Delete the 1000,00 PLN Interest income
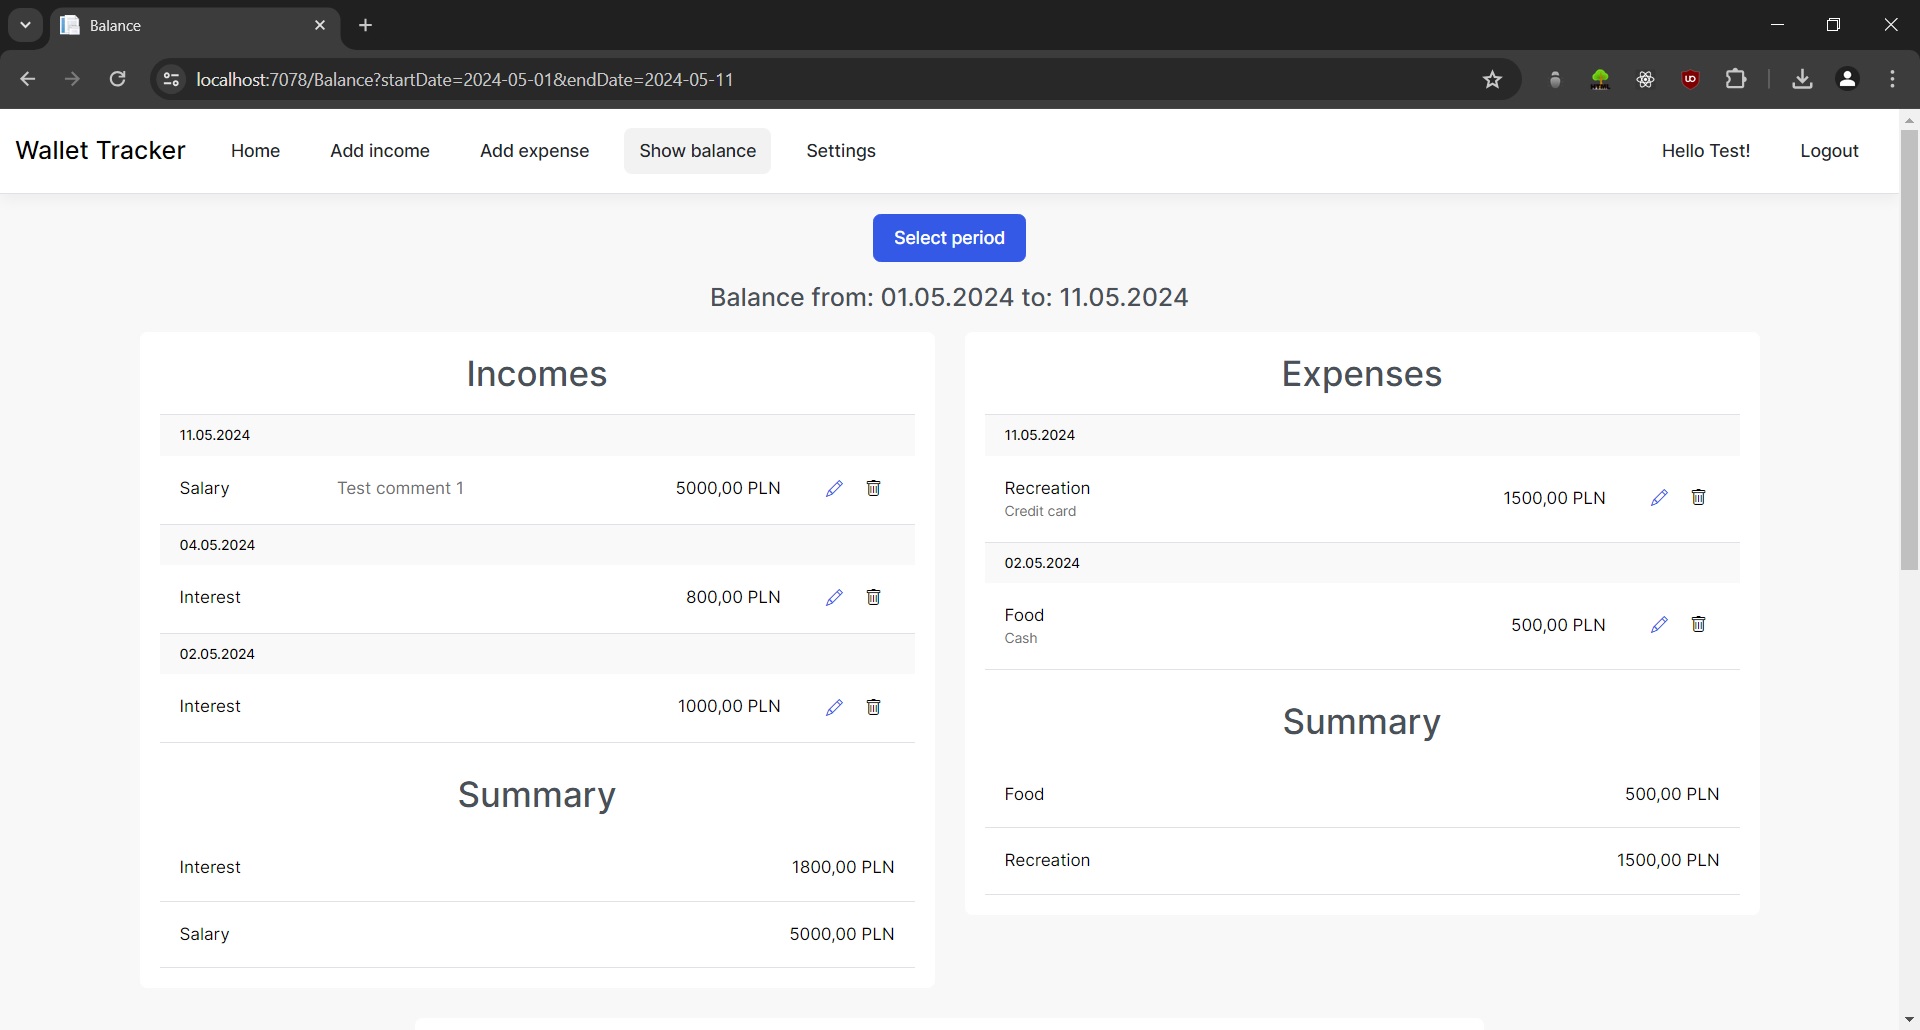 pyautogui.click(x=873, y=707)
